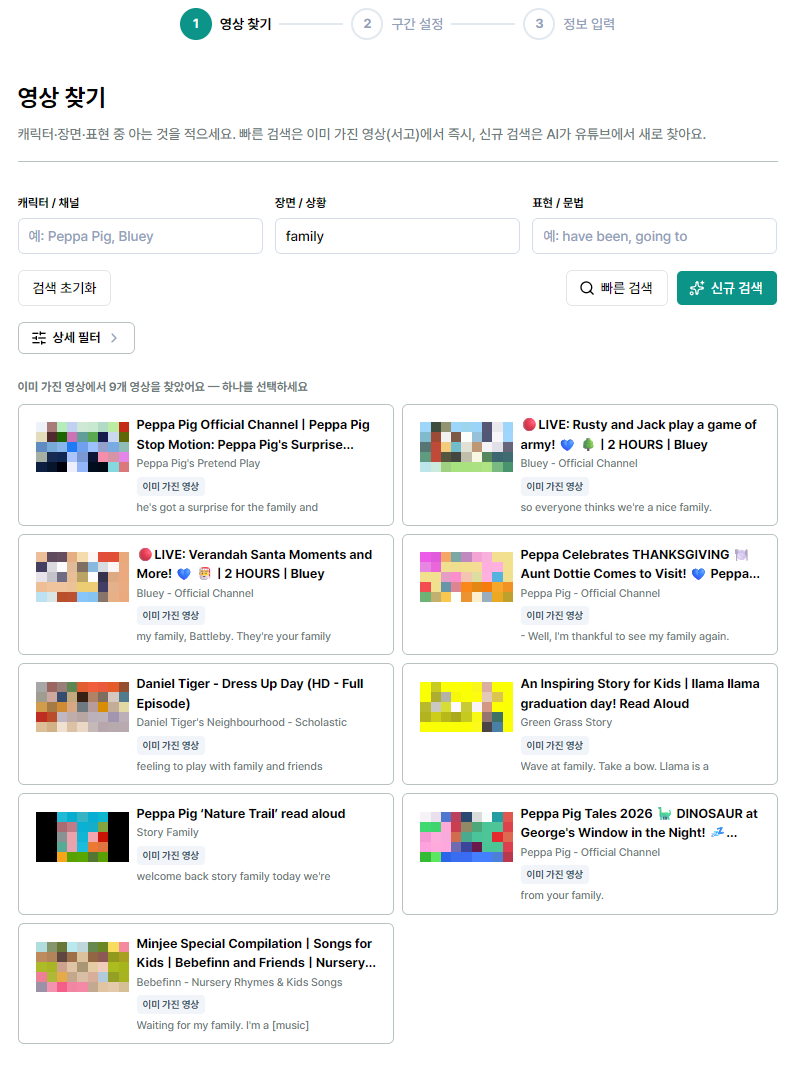Click the snippet 'so everyone thinks we're a nice family.'
Viewport: 800px width, 1068px height.
pyautogui.click(x=616, y=507)
